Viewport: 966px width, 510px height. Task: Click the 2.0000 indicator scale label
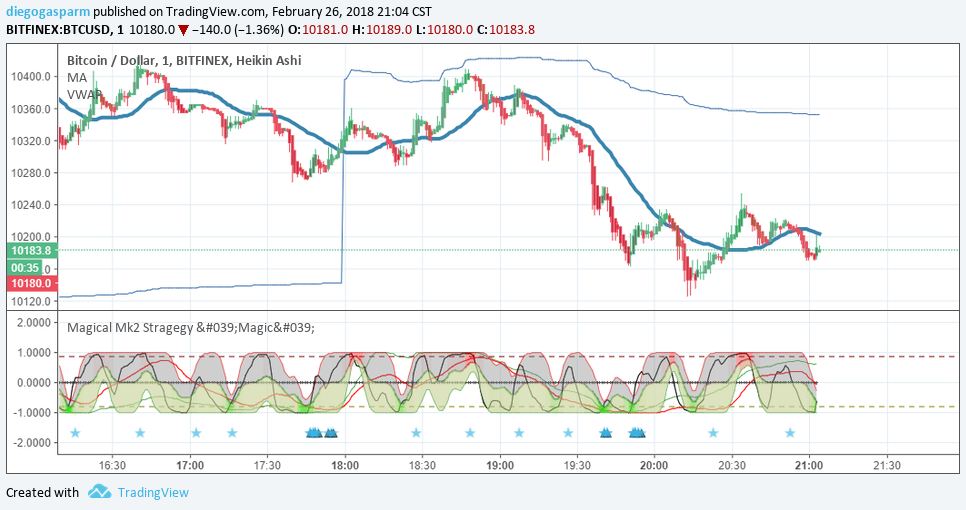33,323
